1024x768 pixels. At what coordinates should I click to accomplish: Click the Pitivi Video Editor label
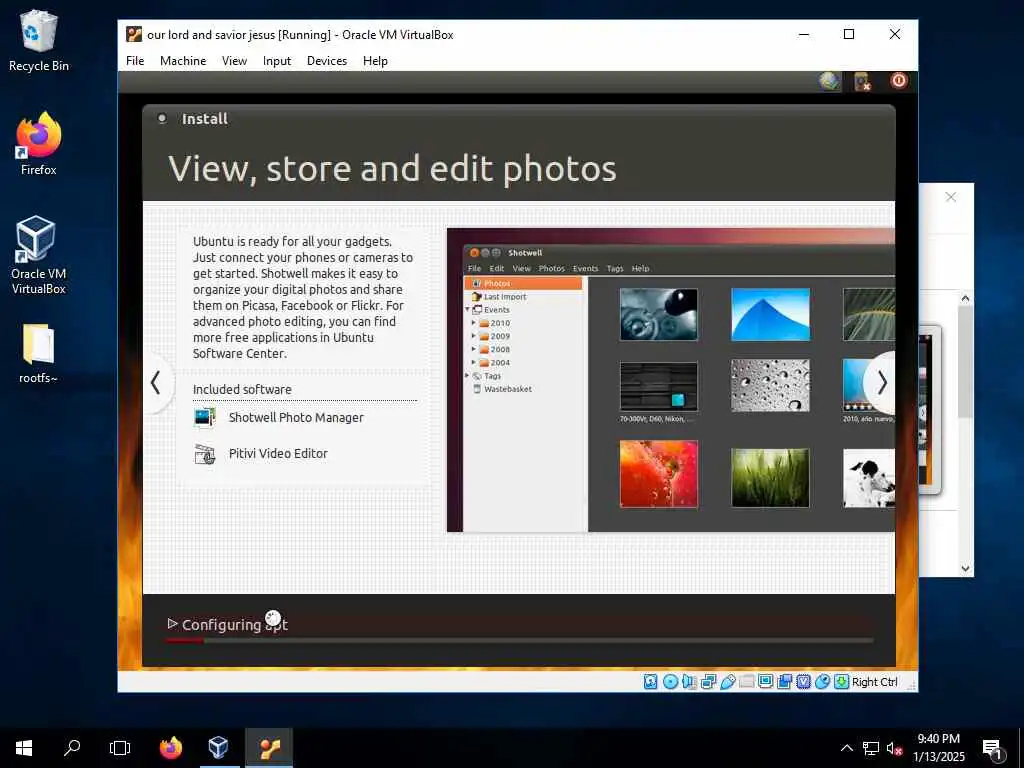point(278,453)
